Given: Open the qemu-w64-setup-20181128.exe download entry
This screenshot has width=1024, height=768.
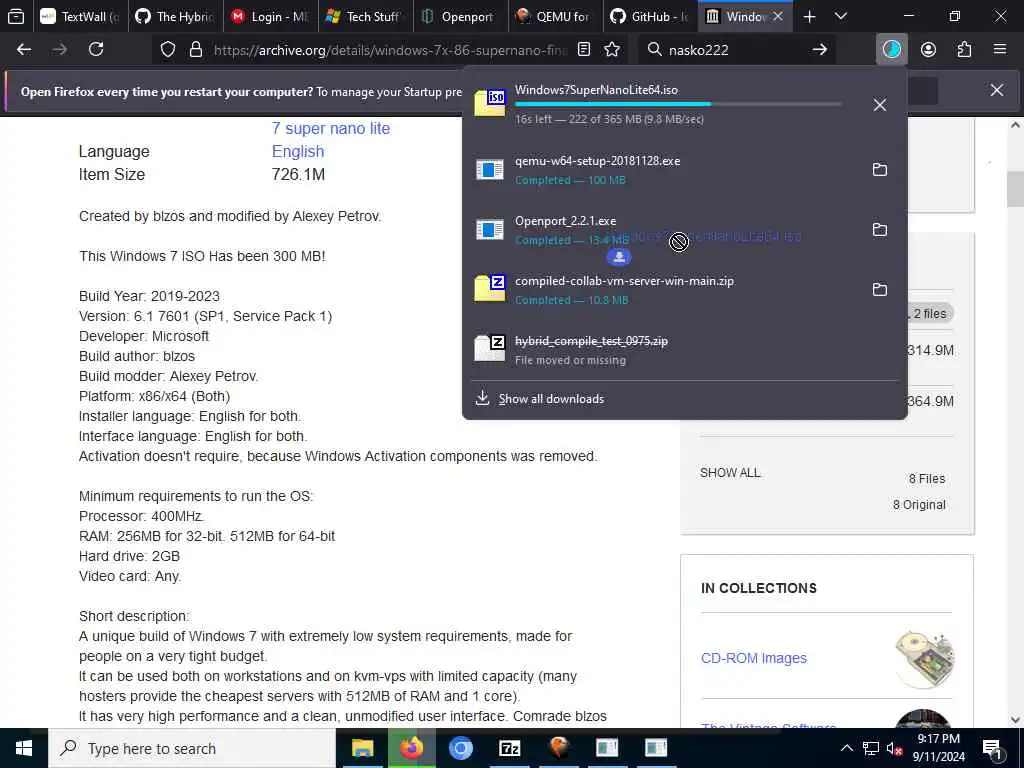Looking at the screenshot, I should coord(664,170).
